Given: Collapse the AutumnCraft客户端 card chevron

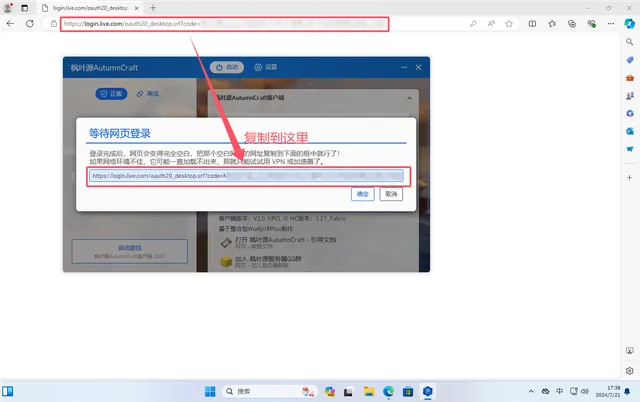Looking at the screenshot, I should coord(409,98).
